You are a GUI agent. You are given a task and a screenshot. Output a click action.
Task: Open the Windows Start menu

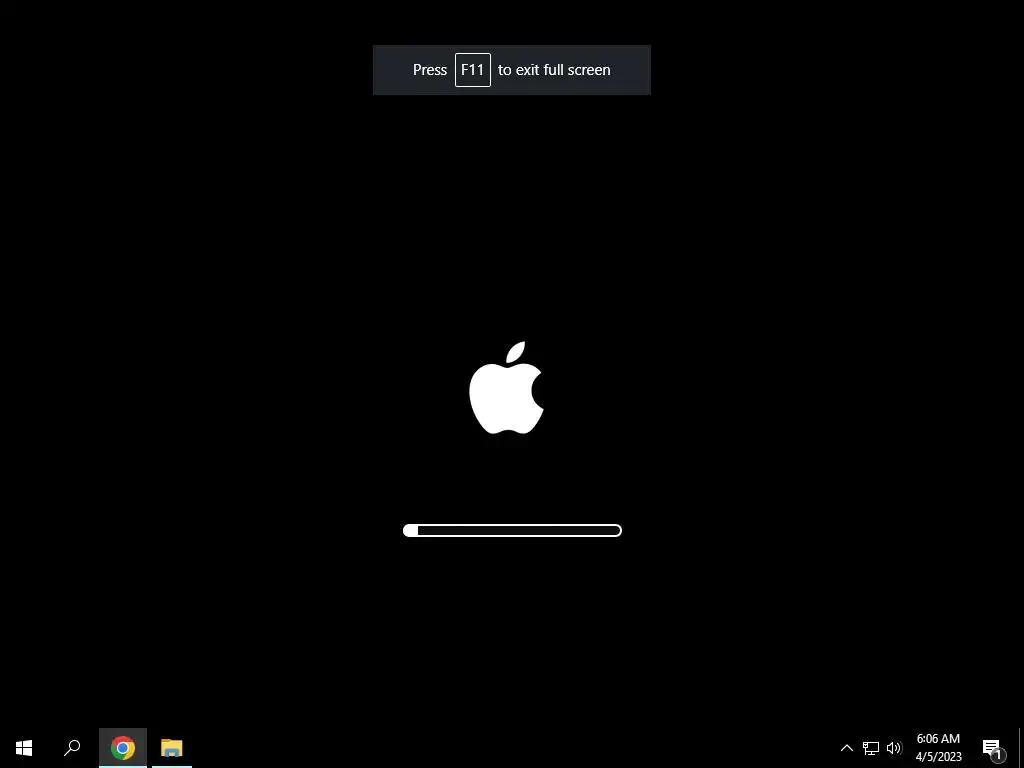(24, 748)
